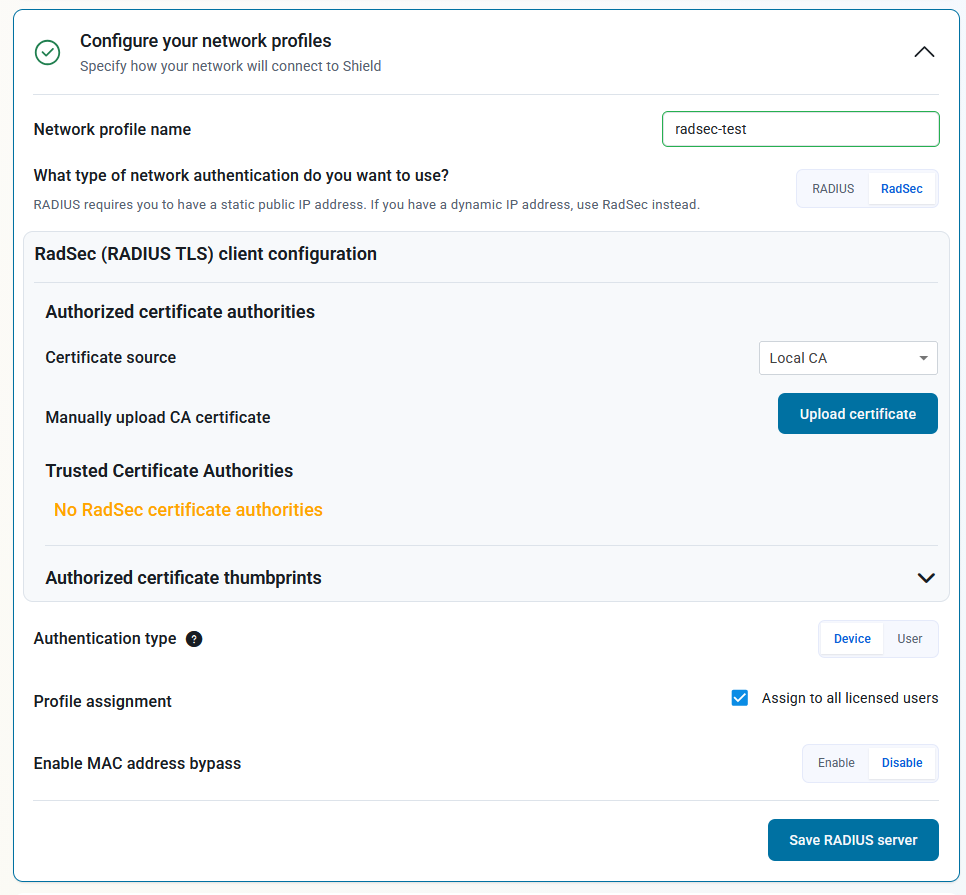Select RadSec authentication option
Image resolution: width=966 pixels, height=895 pixels.
pyautogui.click(x=901, y=188)
